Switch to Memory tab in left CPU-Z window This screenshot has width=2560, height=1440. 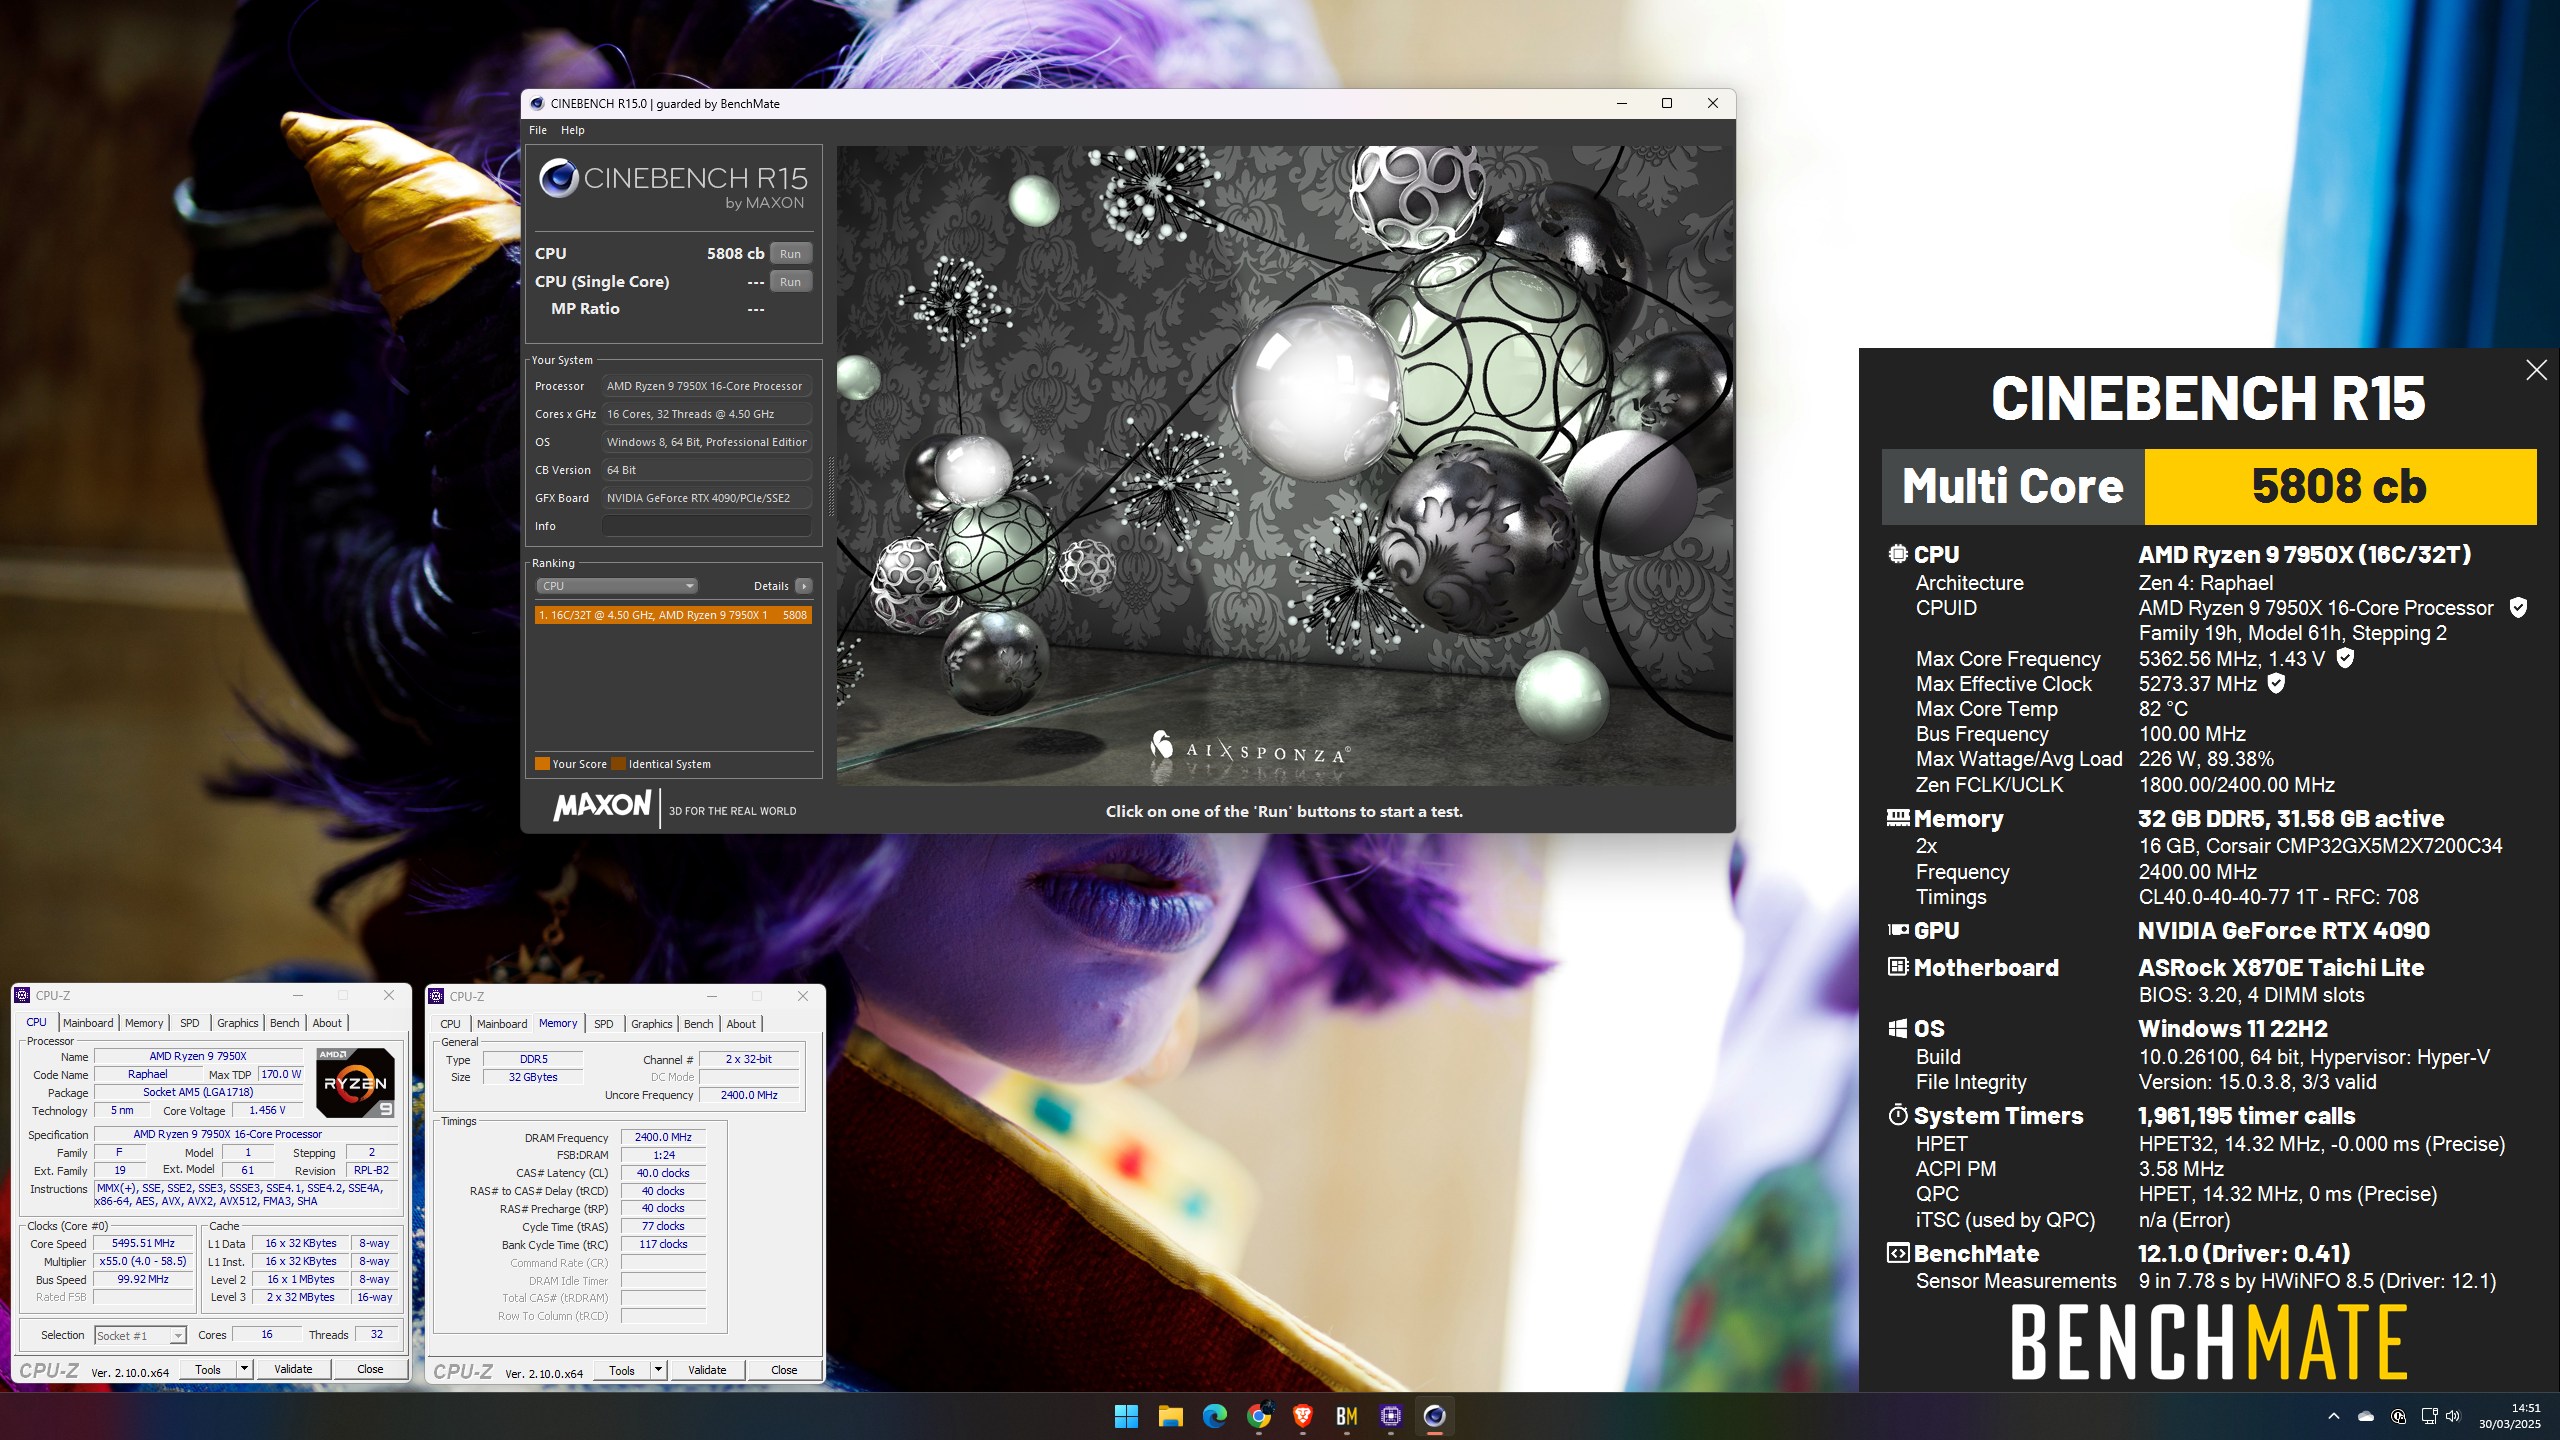pyautogui.click(x=144, y=1023)
